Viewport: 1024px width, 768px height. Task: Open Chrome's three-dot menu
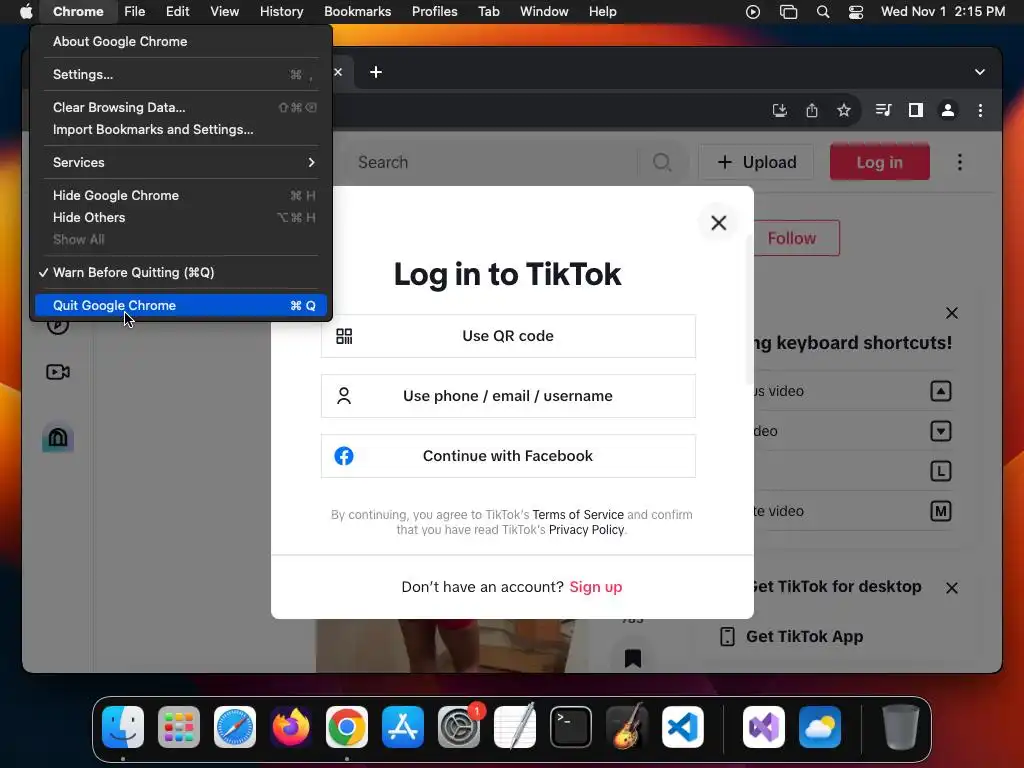click(x=980, y=110)
